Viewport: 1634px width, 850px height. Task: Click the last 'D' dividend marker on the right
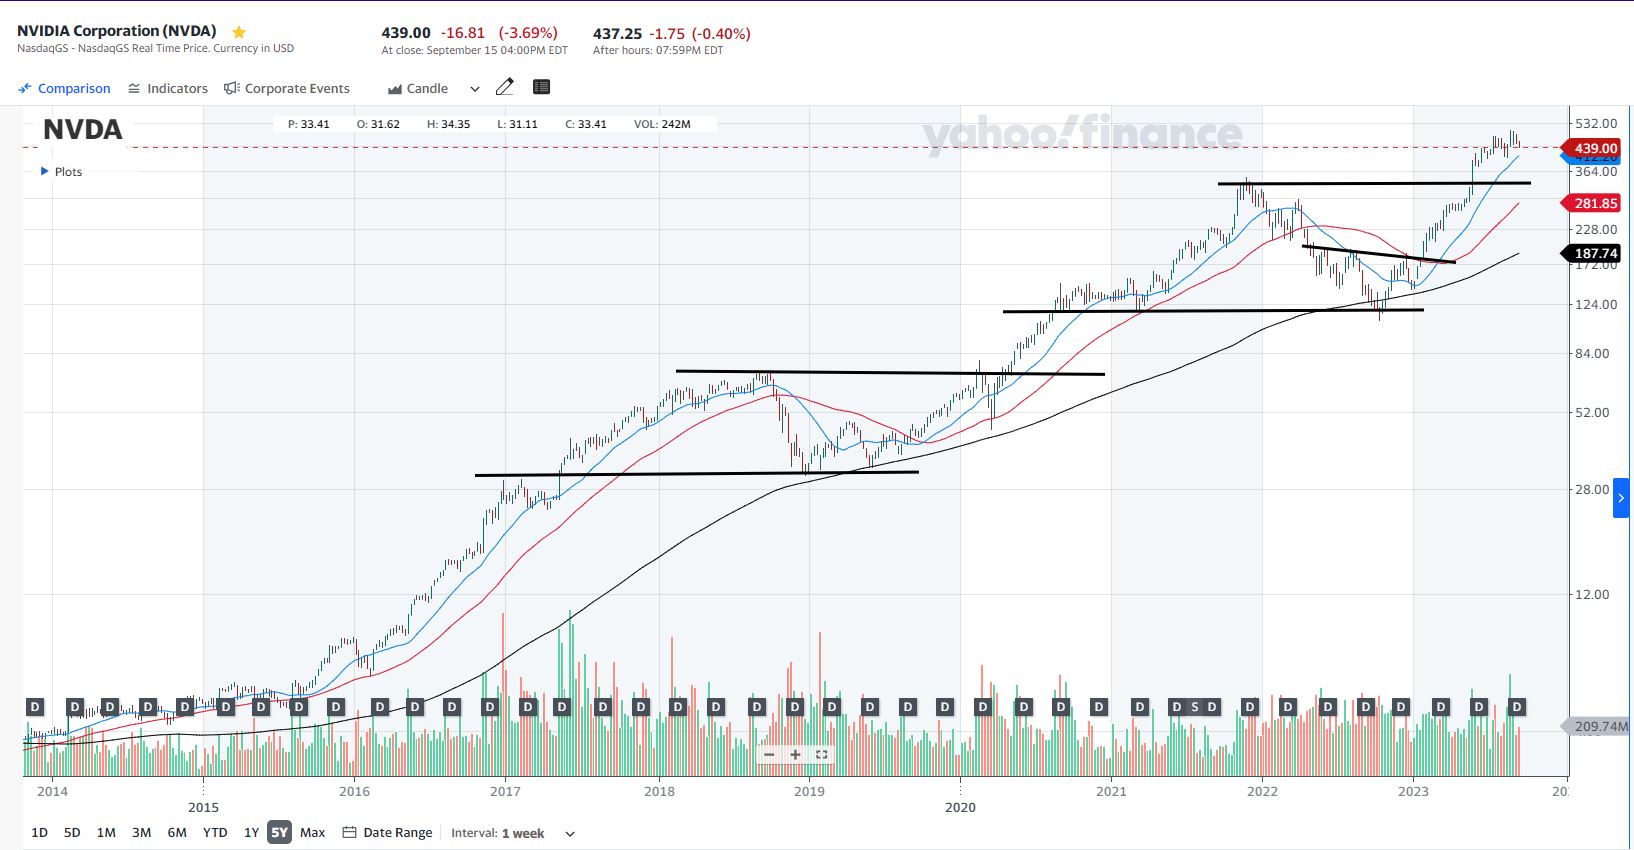(1517, 707)
